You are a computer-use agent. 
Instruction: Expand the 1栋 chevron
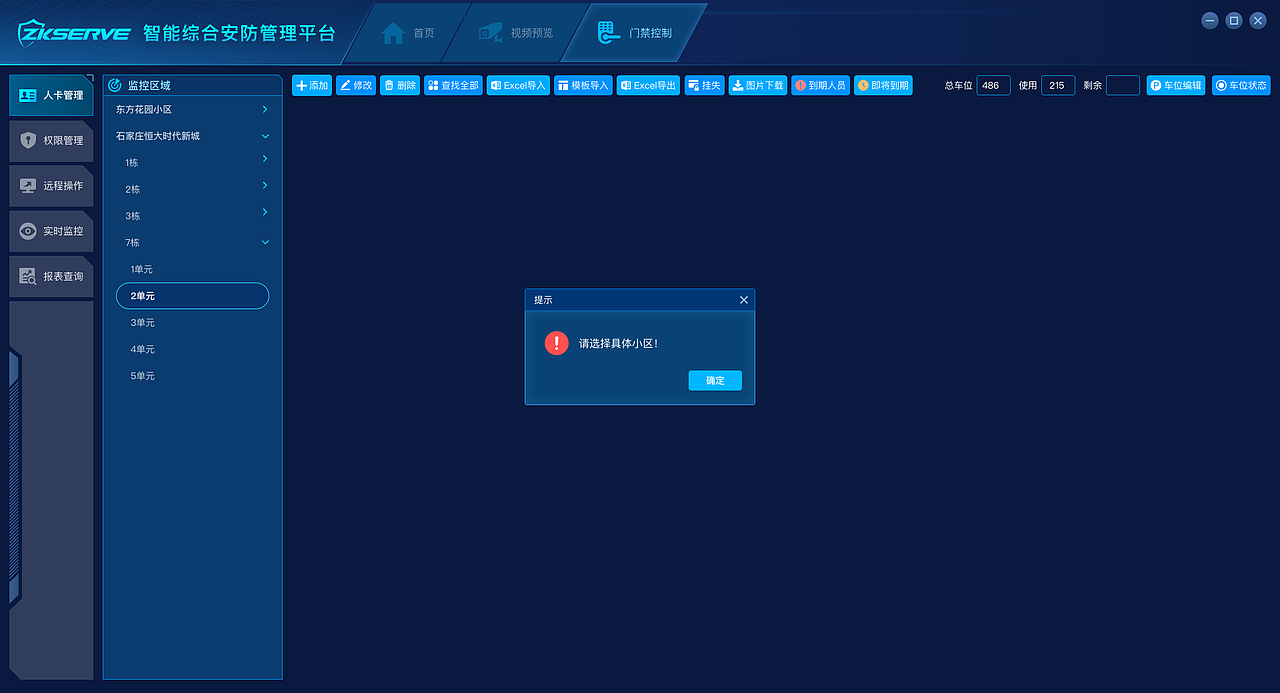[265, 159]
